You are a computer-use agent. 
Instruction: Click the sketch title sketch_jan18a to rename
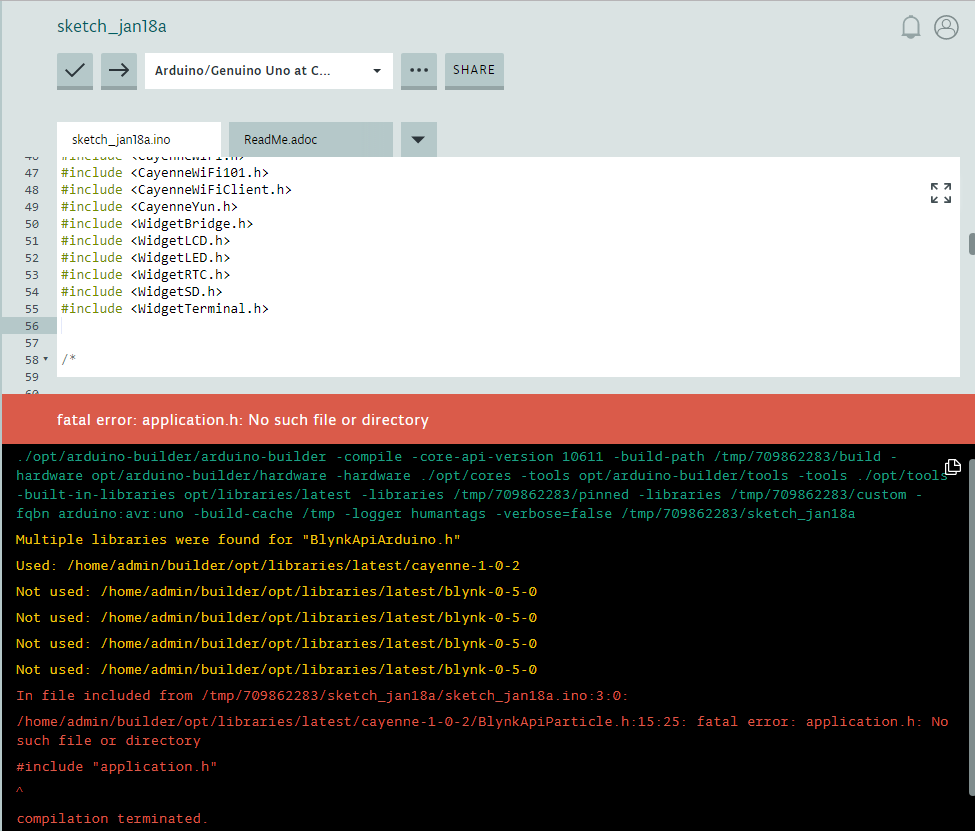(x=112, y=26)
